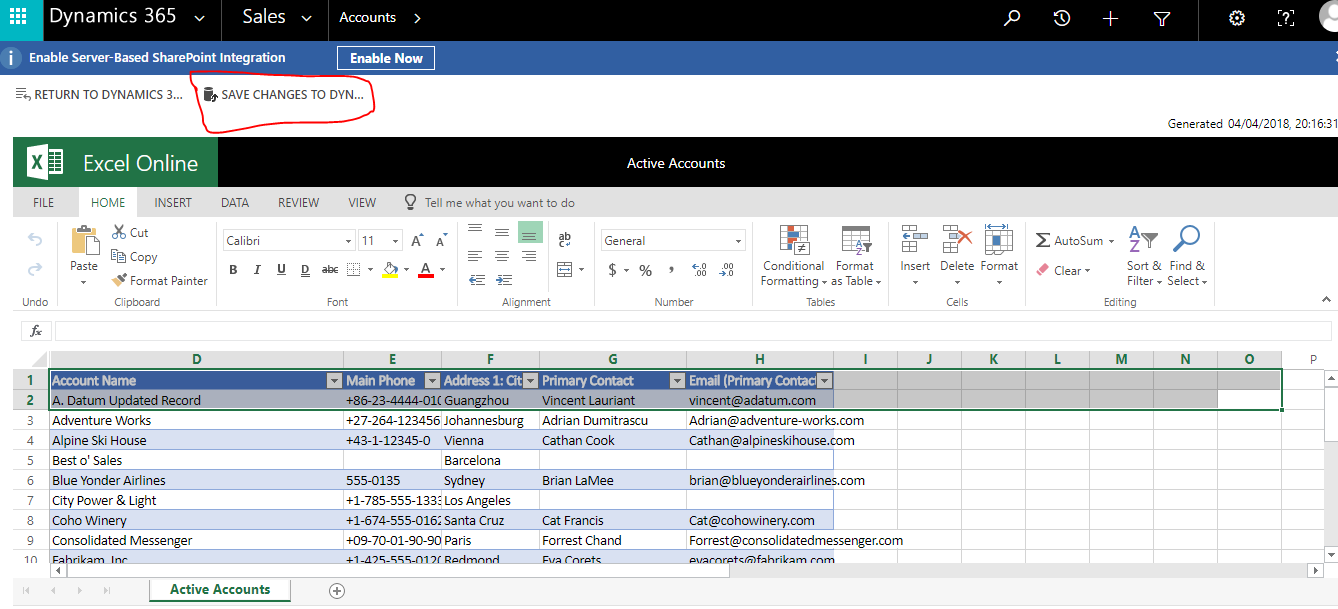
Task: Decrease font size with shrink font icon
Action: (441, 241)
